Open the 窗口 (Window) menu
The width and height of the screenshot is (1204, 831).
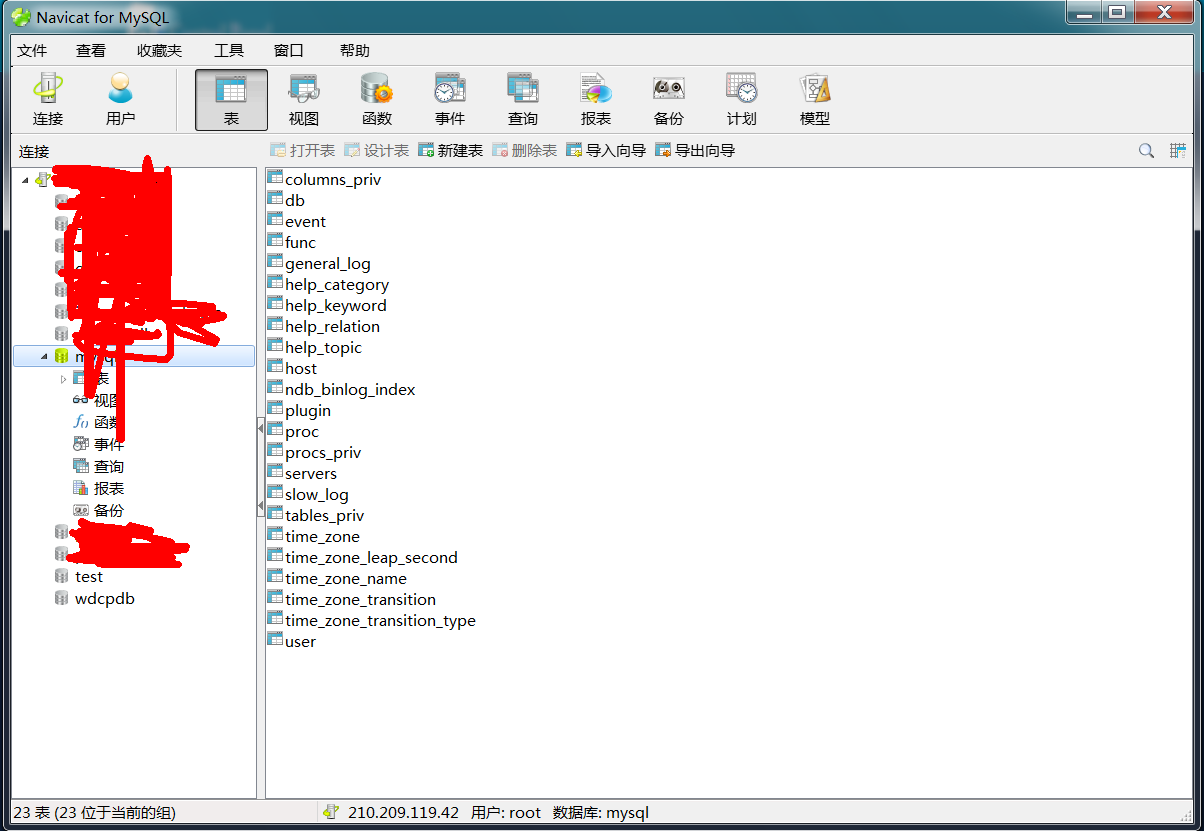click(x=288, y=50)
